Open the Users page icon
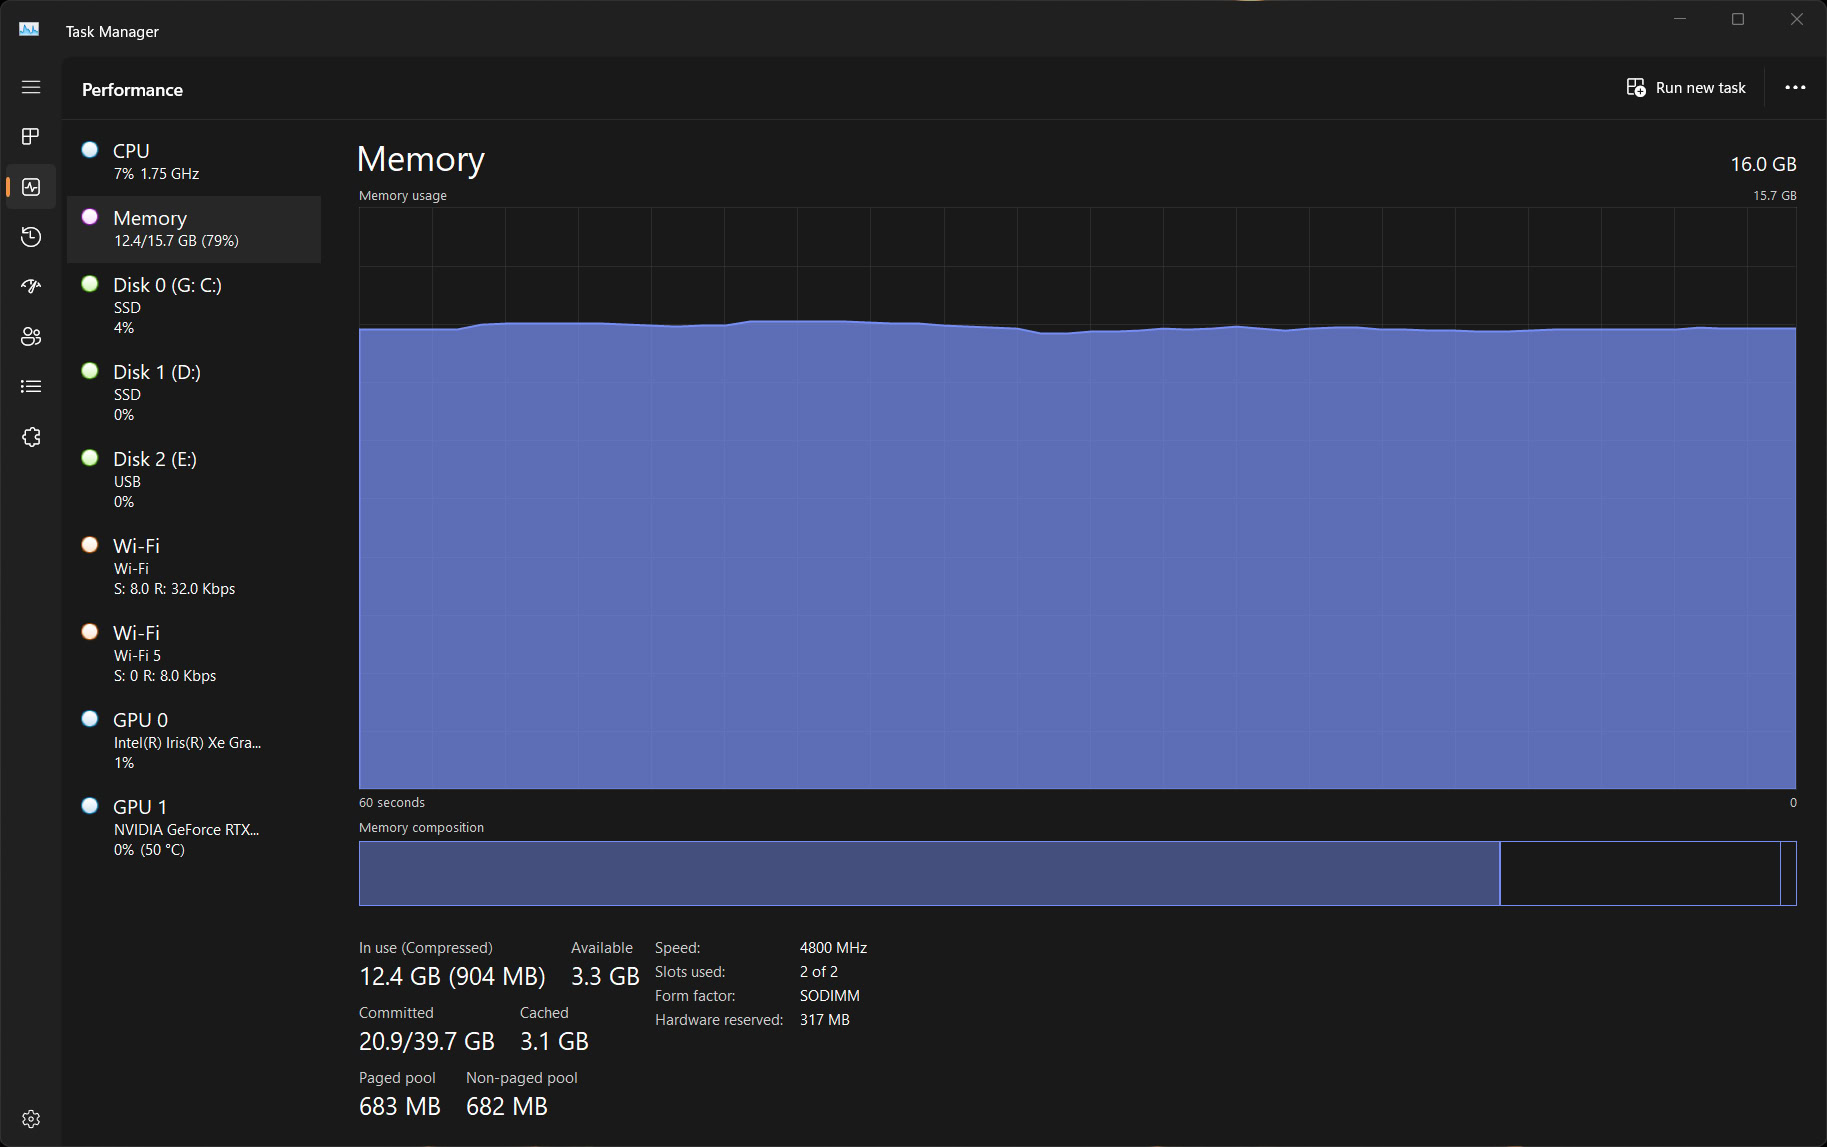Viewport: 1827px width, 1147px height. (31, 337)
